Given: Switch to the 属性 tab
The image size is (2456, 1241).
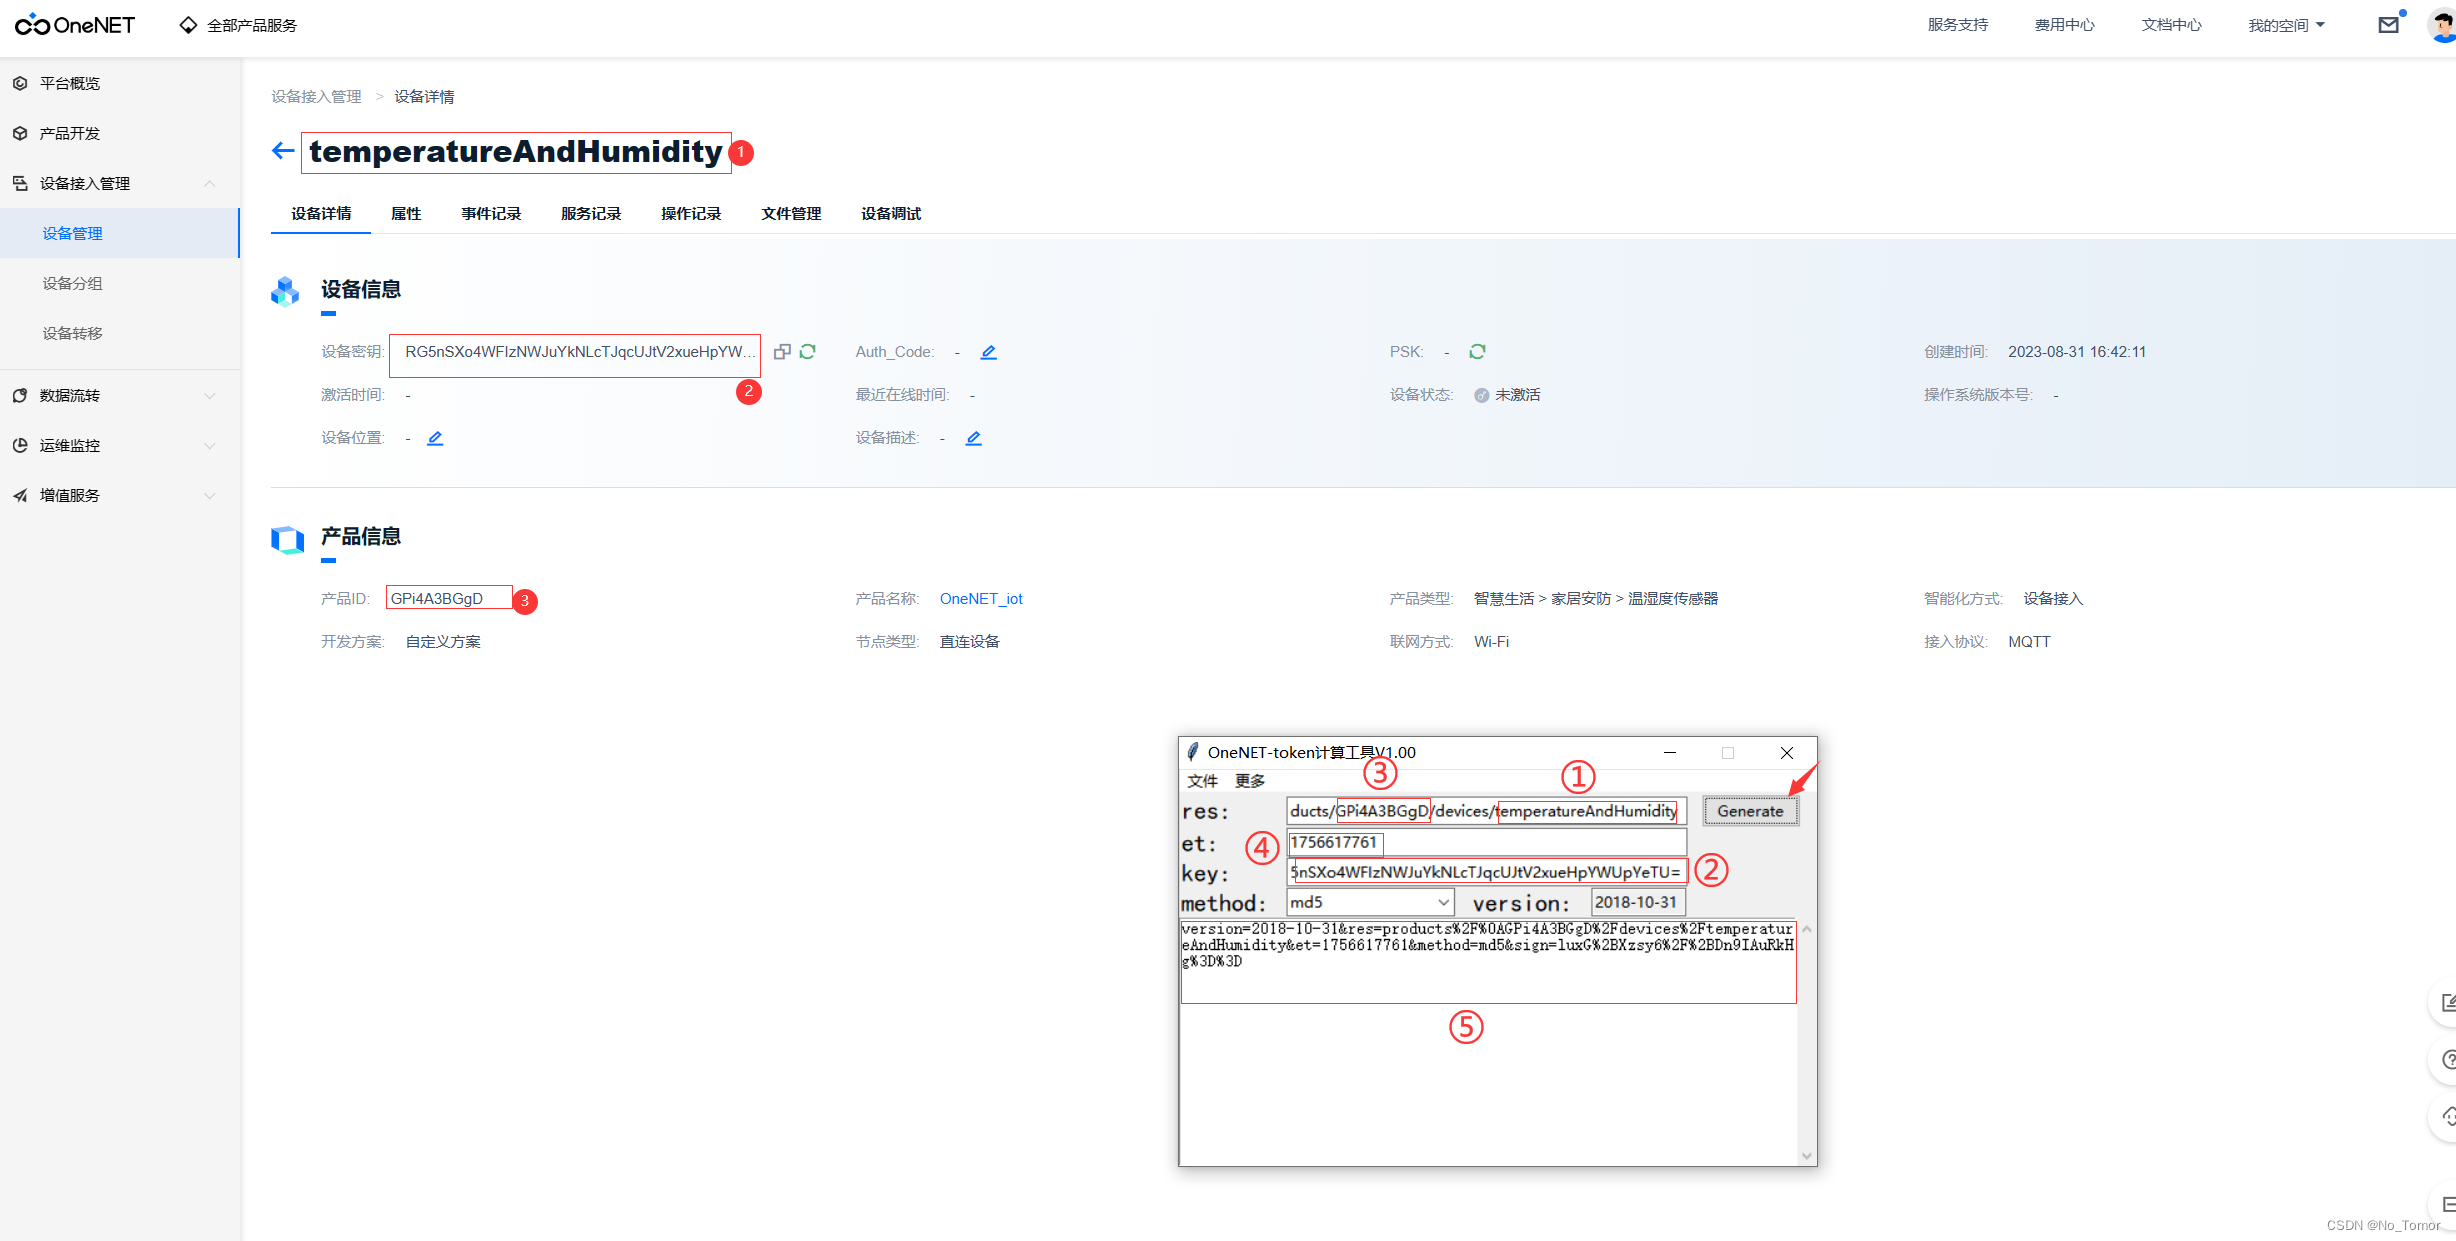Looking at the screenshot, I should click(406, 213).
